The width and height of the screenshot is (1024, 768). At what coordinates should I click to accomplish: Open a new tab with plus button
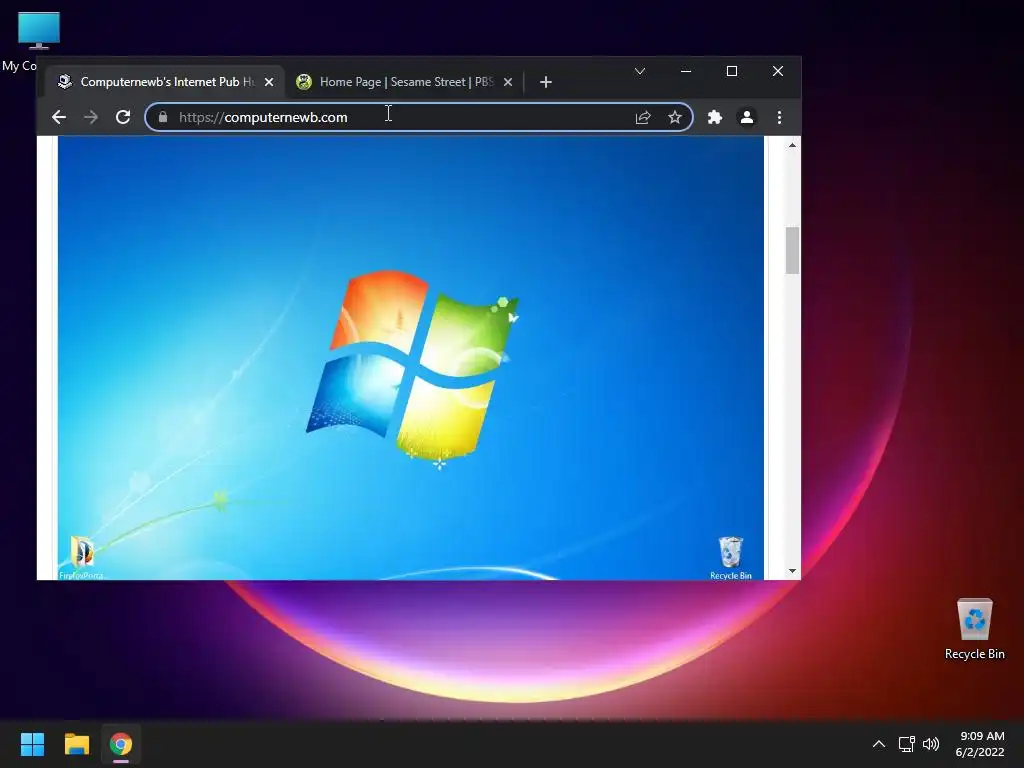click(x=546, y=82)
